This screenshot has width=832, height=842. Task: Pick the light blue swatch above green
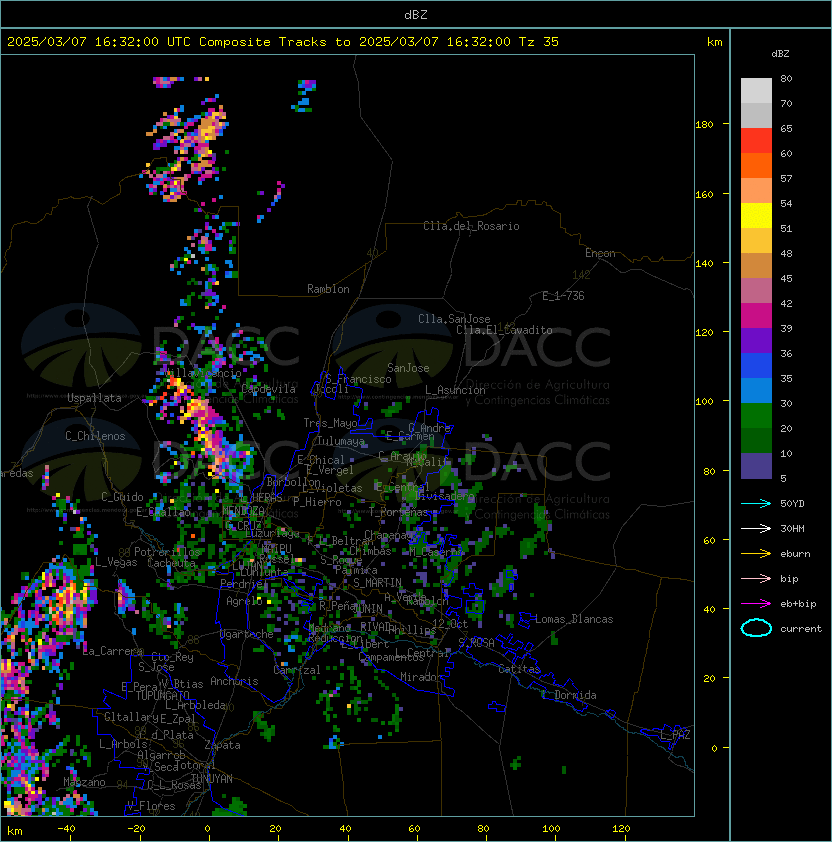(756, 390)
